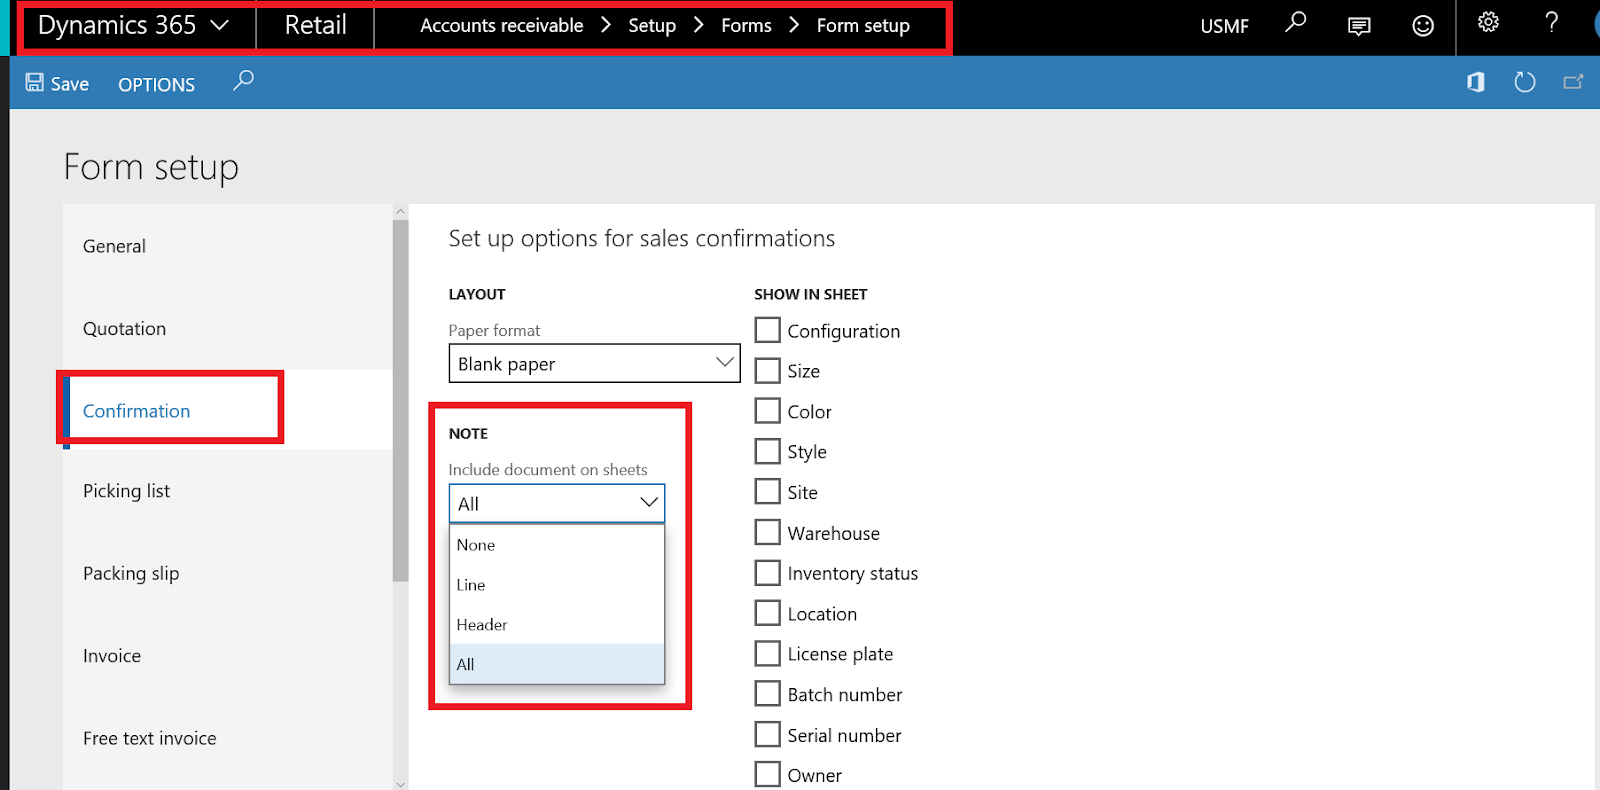Check the Batch number checkbox
1600x790 pixels.
[768, 694]
